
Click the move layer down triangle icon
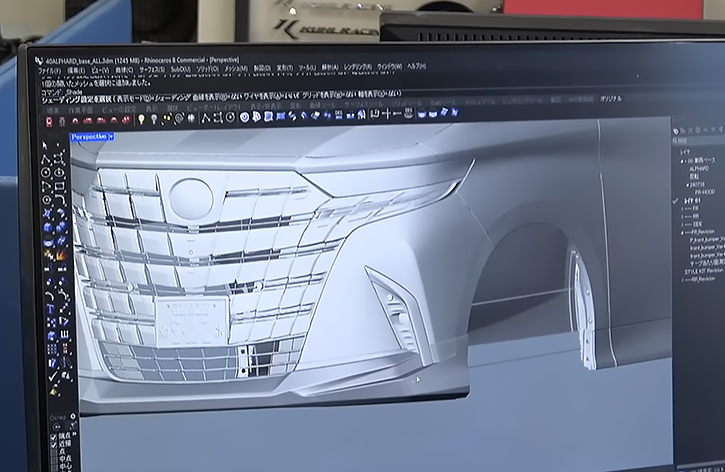tap(713, 130)
